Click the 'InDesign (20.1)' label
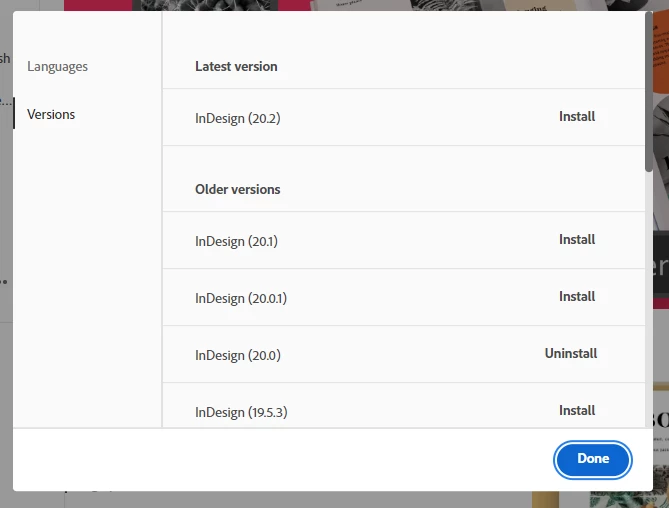The height and width of the screenshot is (508, 669). (x=236, y=241)
